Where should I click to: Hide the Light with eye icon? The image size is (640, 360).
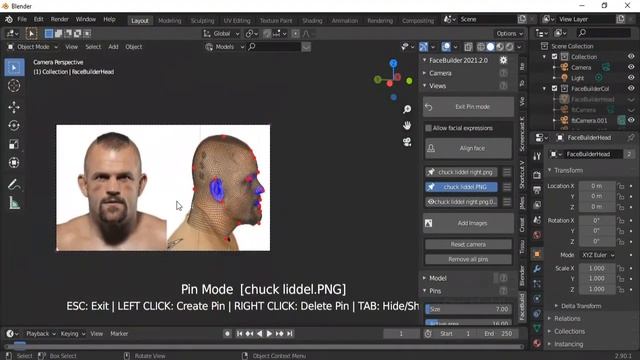point(631,78)
